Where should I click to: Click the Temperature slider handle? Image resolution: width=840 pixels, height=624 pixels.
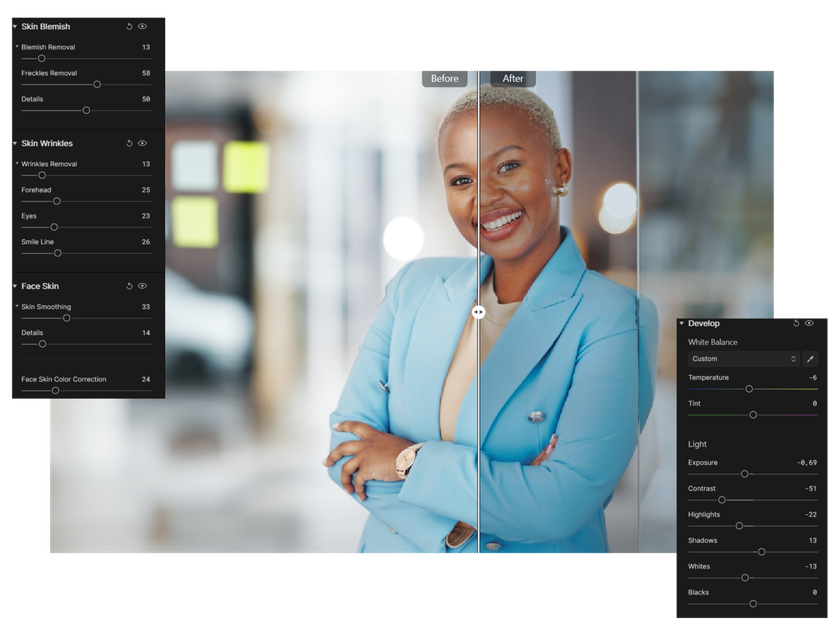tap(749, 388)
